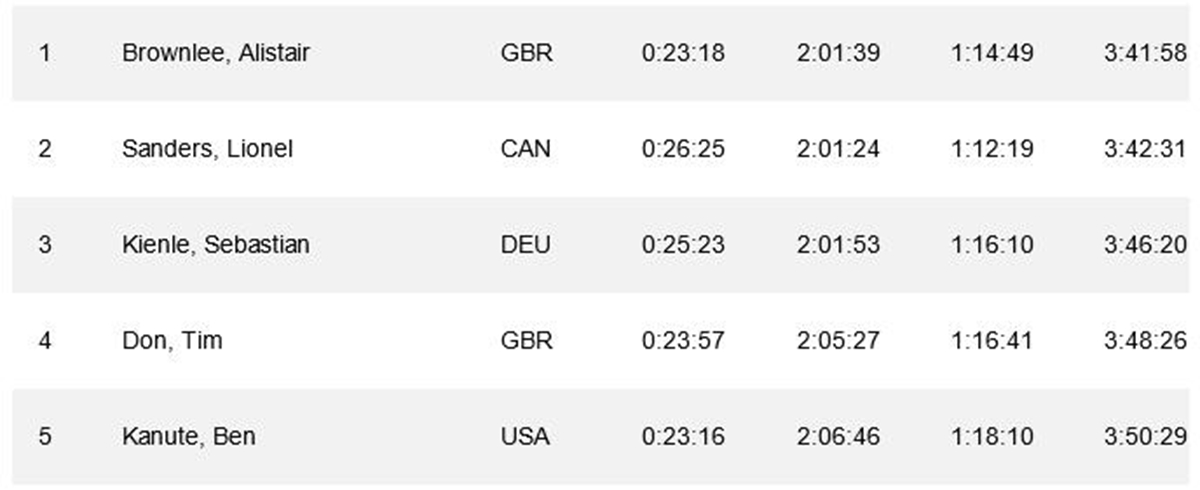
Task: Select the rank number 4 cell
Action: (x=45, y=341)
